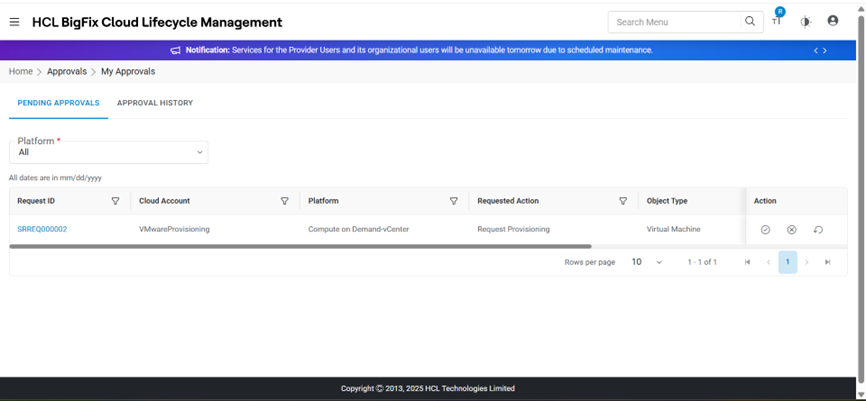Click the 1 - 1 of 1 count
The width and height of the screenshot is (866, 401).
pyautogui.click(x=702, y=262)
